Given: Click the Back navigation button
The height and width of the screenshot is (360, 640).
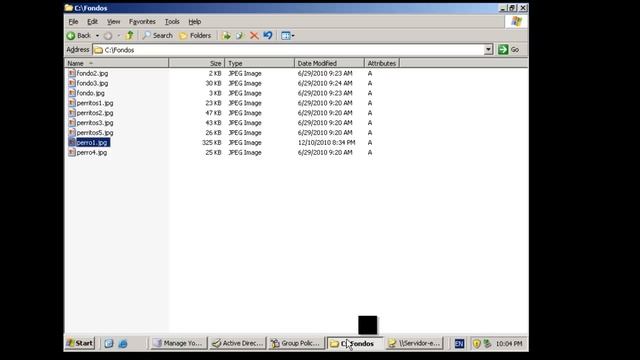Looking at the screenshot, I should (x=79, y=36).
